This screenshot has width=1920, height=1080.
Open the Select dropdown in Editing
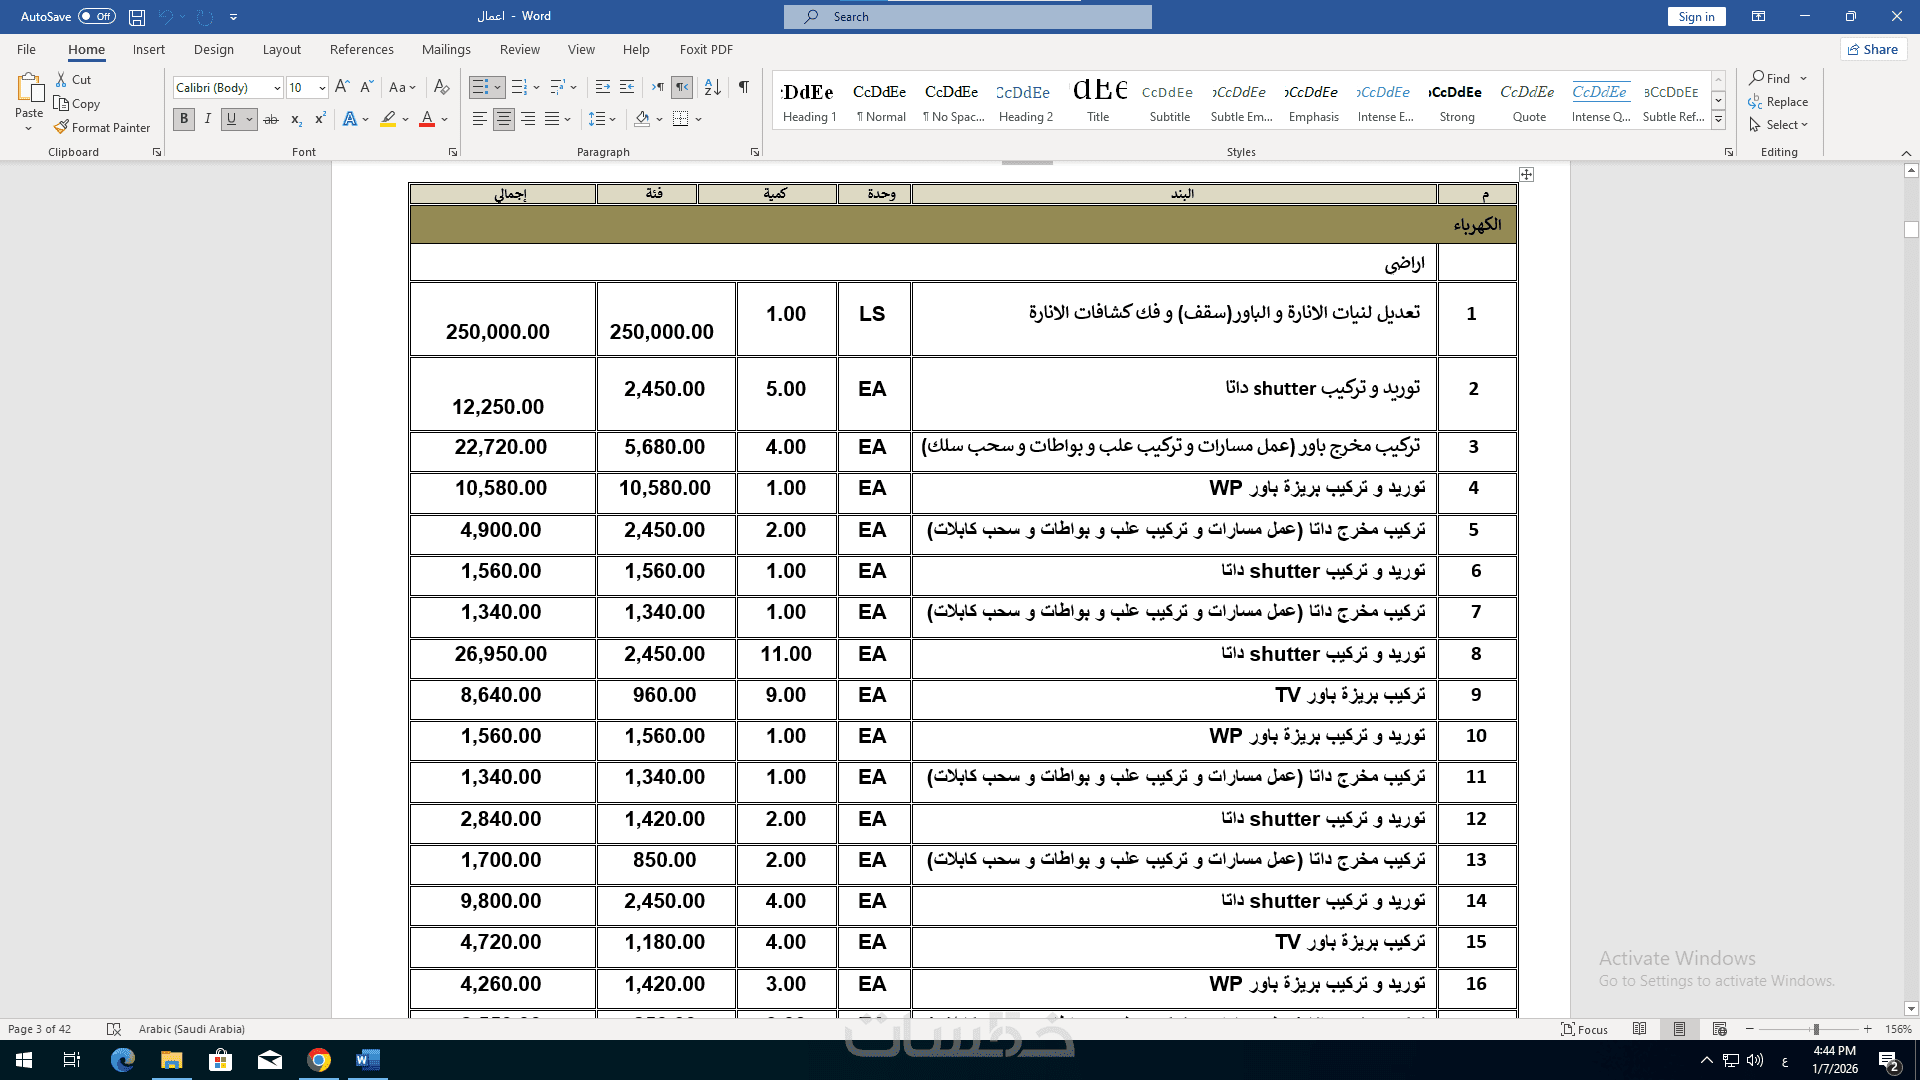(1779, 125)
